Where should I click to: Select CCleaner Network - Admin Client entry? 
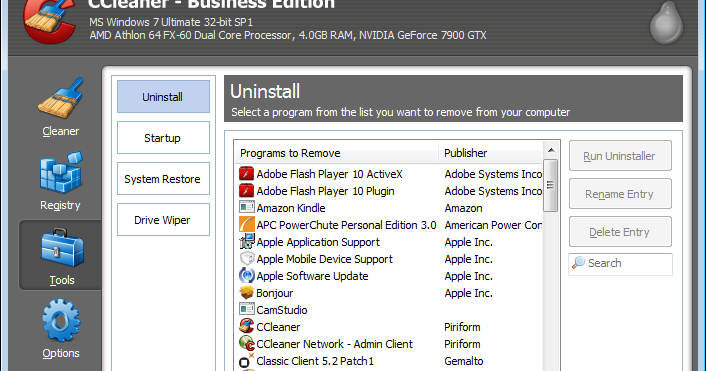(334, 344)
